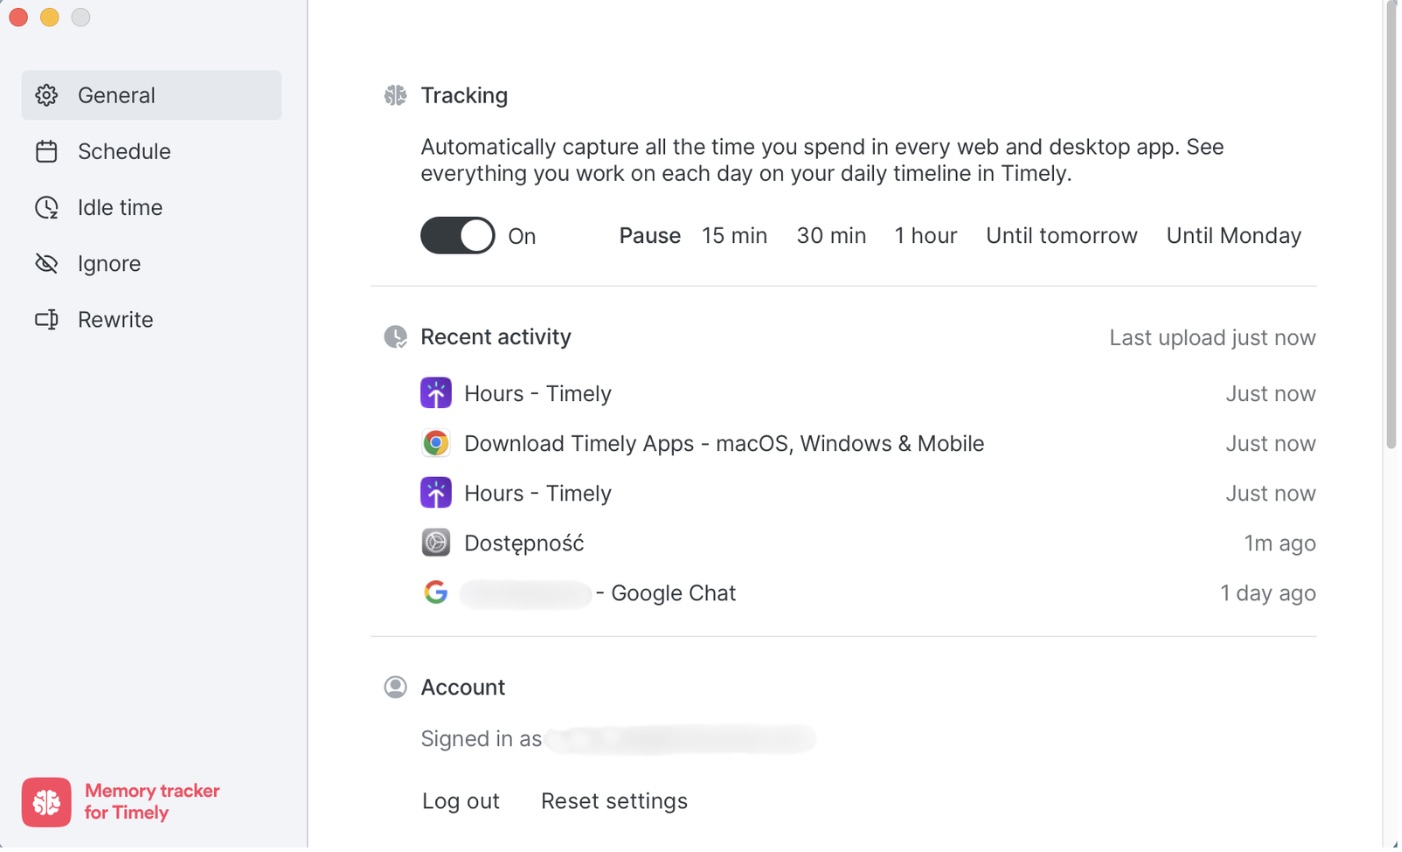The width and height of the screenshot is (1402, 852).
Task: Pause tracking Until Monday
Action: (1233, 236)
